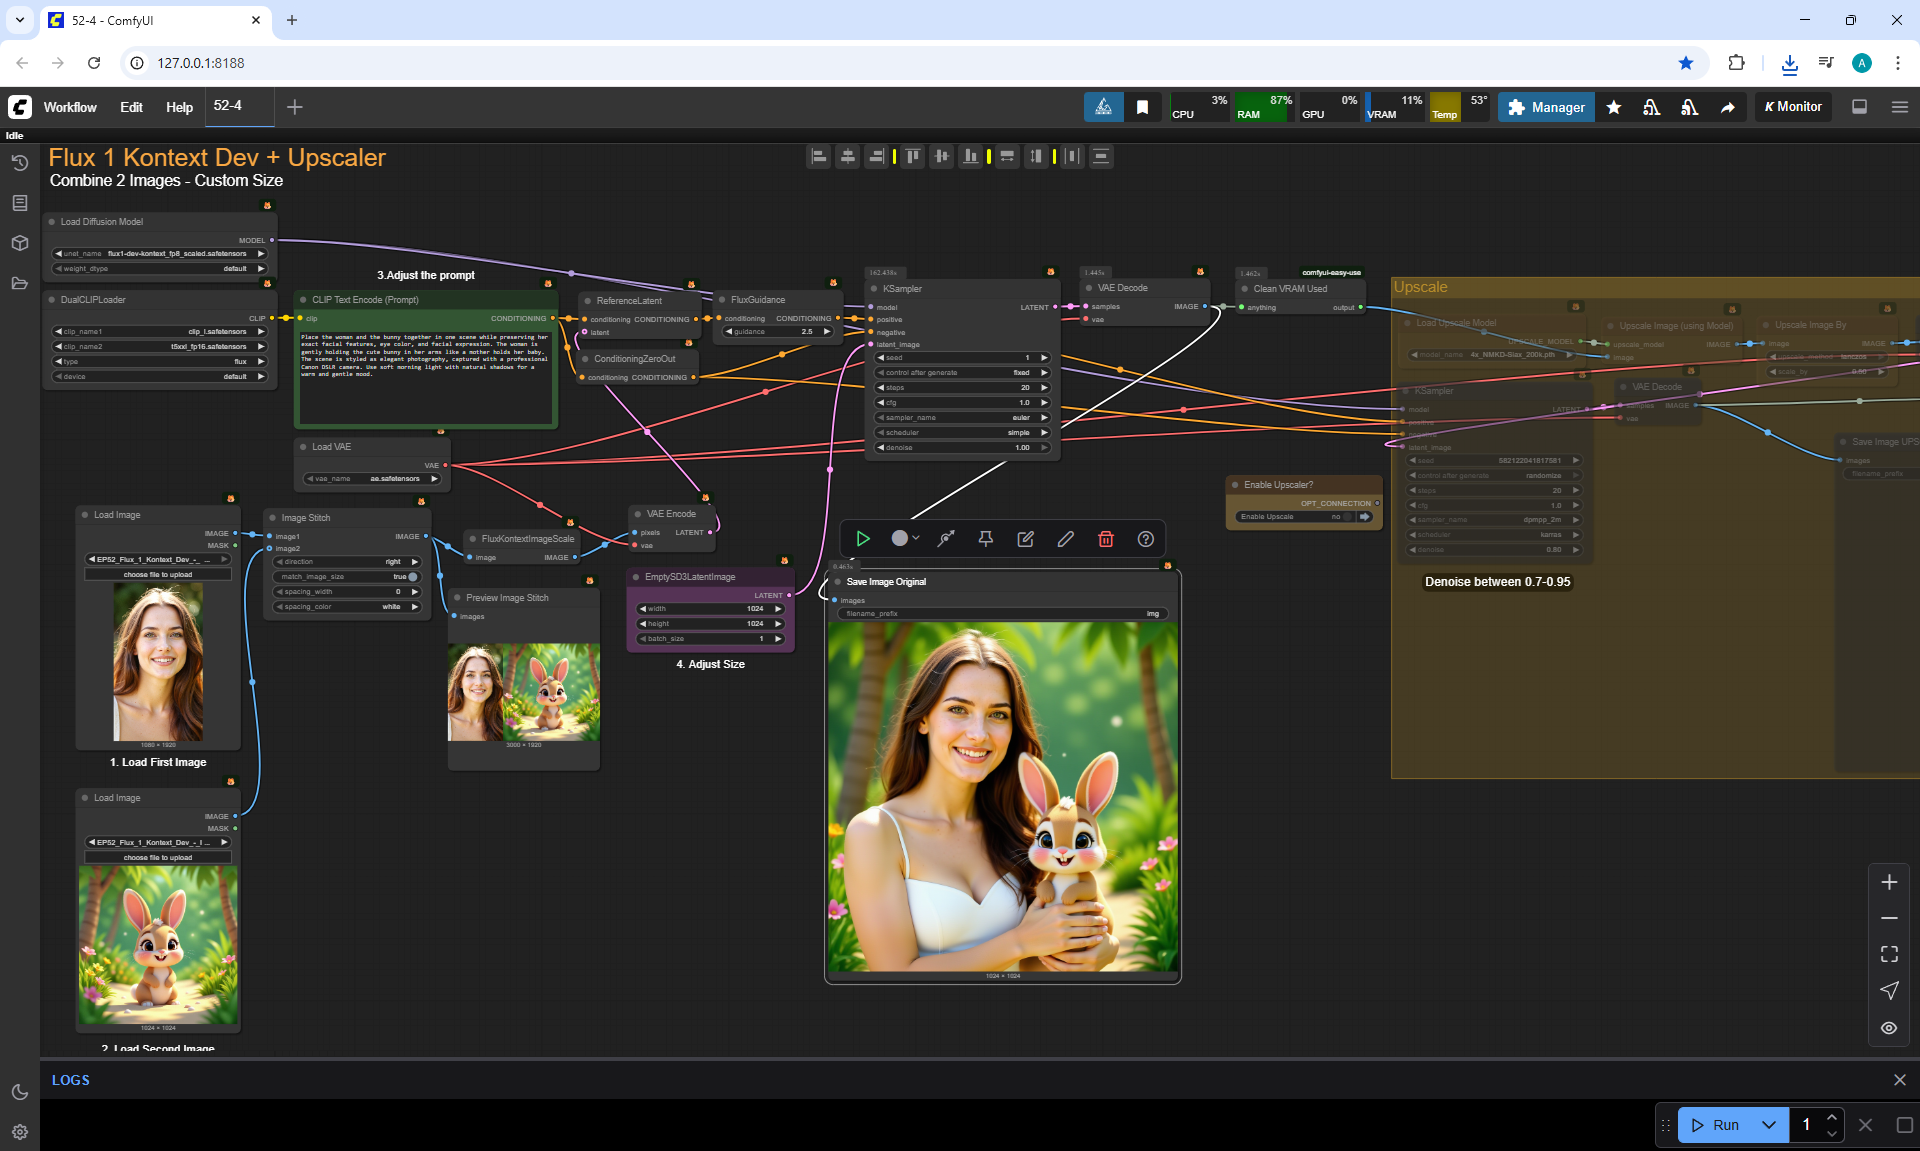
Task: Click the delete node trash icon
Action: coord(1105,539)
